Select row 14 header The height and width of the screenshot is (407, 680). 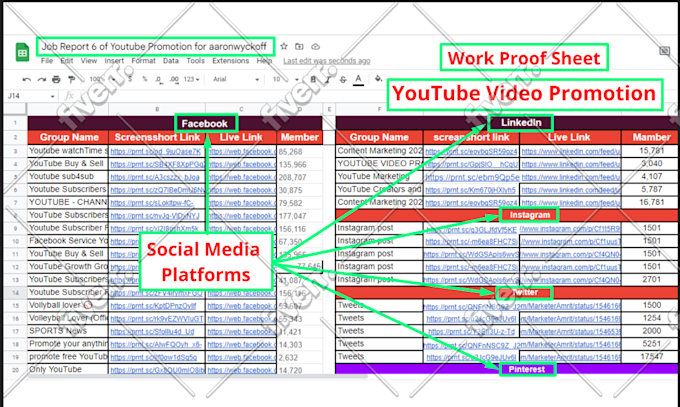[15, 293]
